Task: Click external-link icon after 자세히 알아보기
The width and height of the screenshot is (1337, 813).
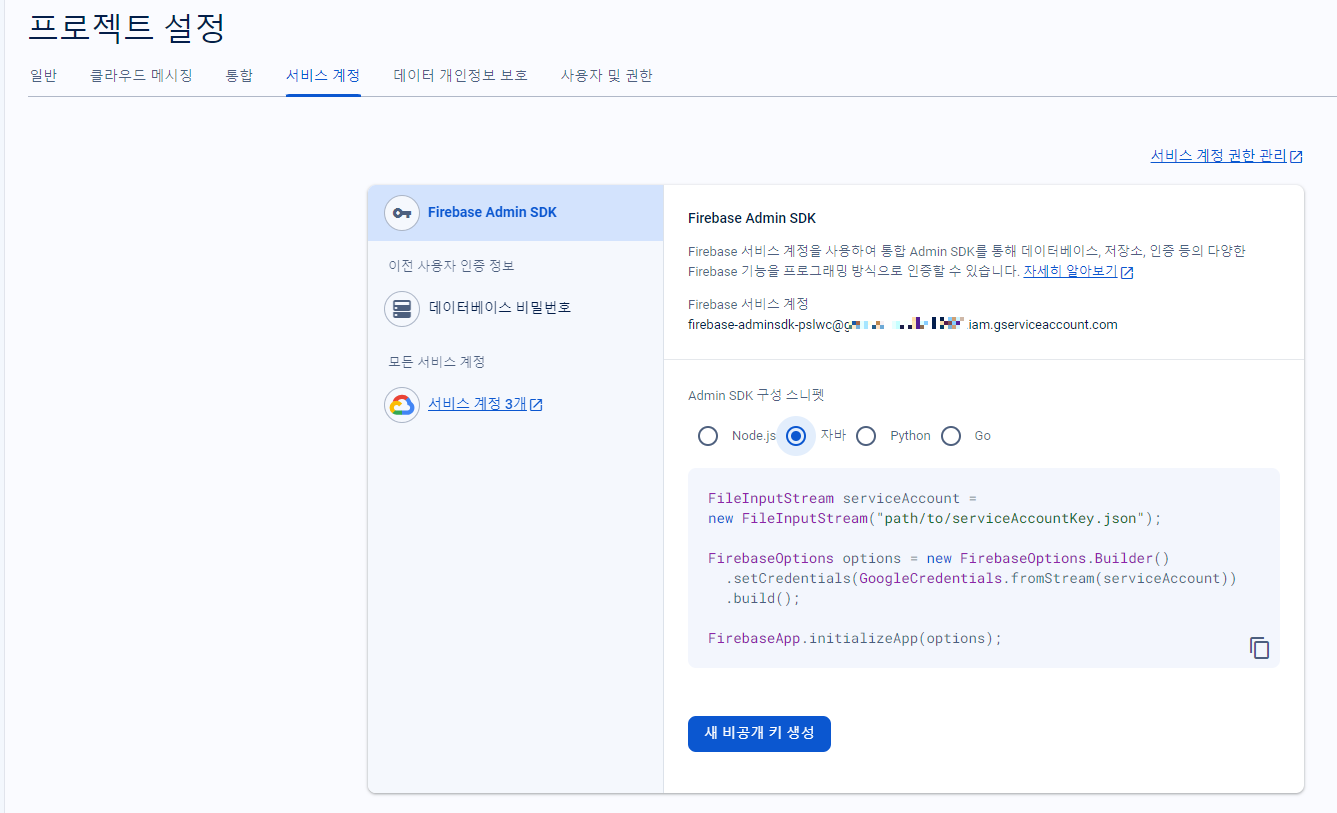Action: click(x=1127, y=272)
